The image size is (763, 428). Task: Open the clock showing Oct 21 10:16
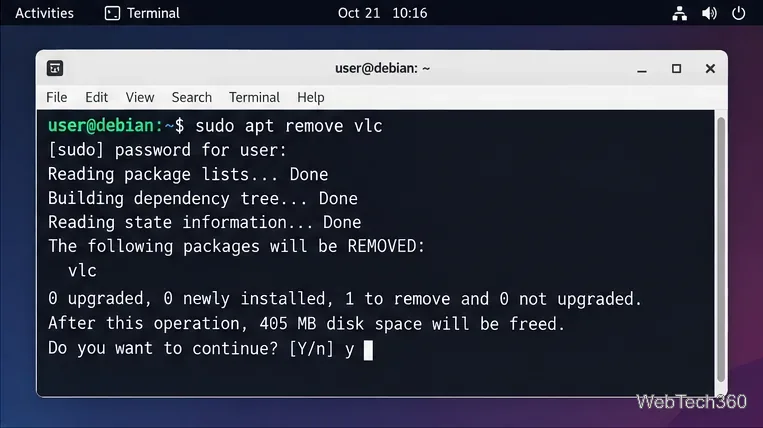(x=382, y=13)
